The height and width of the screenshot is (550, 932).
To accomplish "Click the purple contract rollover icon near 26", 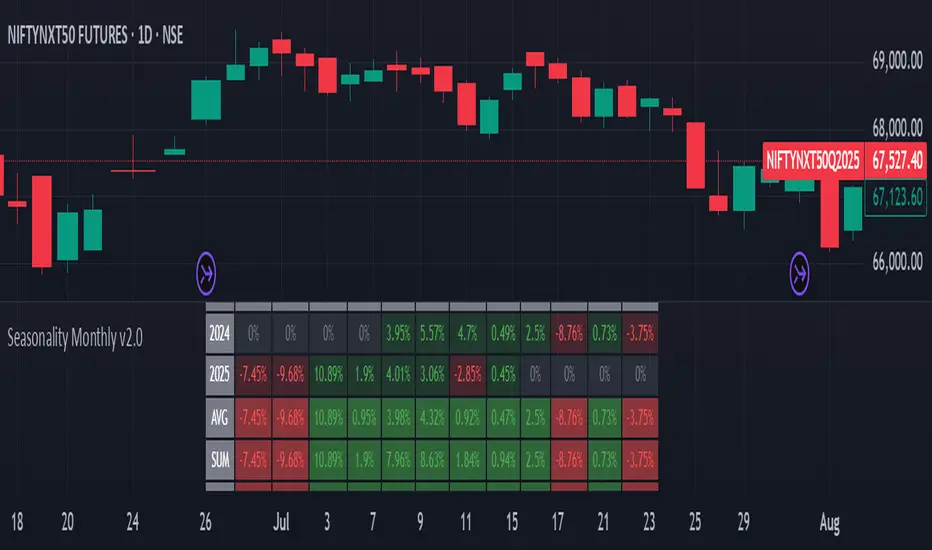I will (x=207, y=270).
